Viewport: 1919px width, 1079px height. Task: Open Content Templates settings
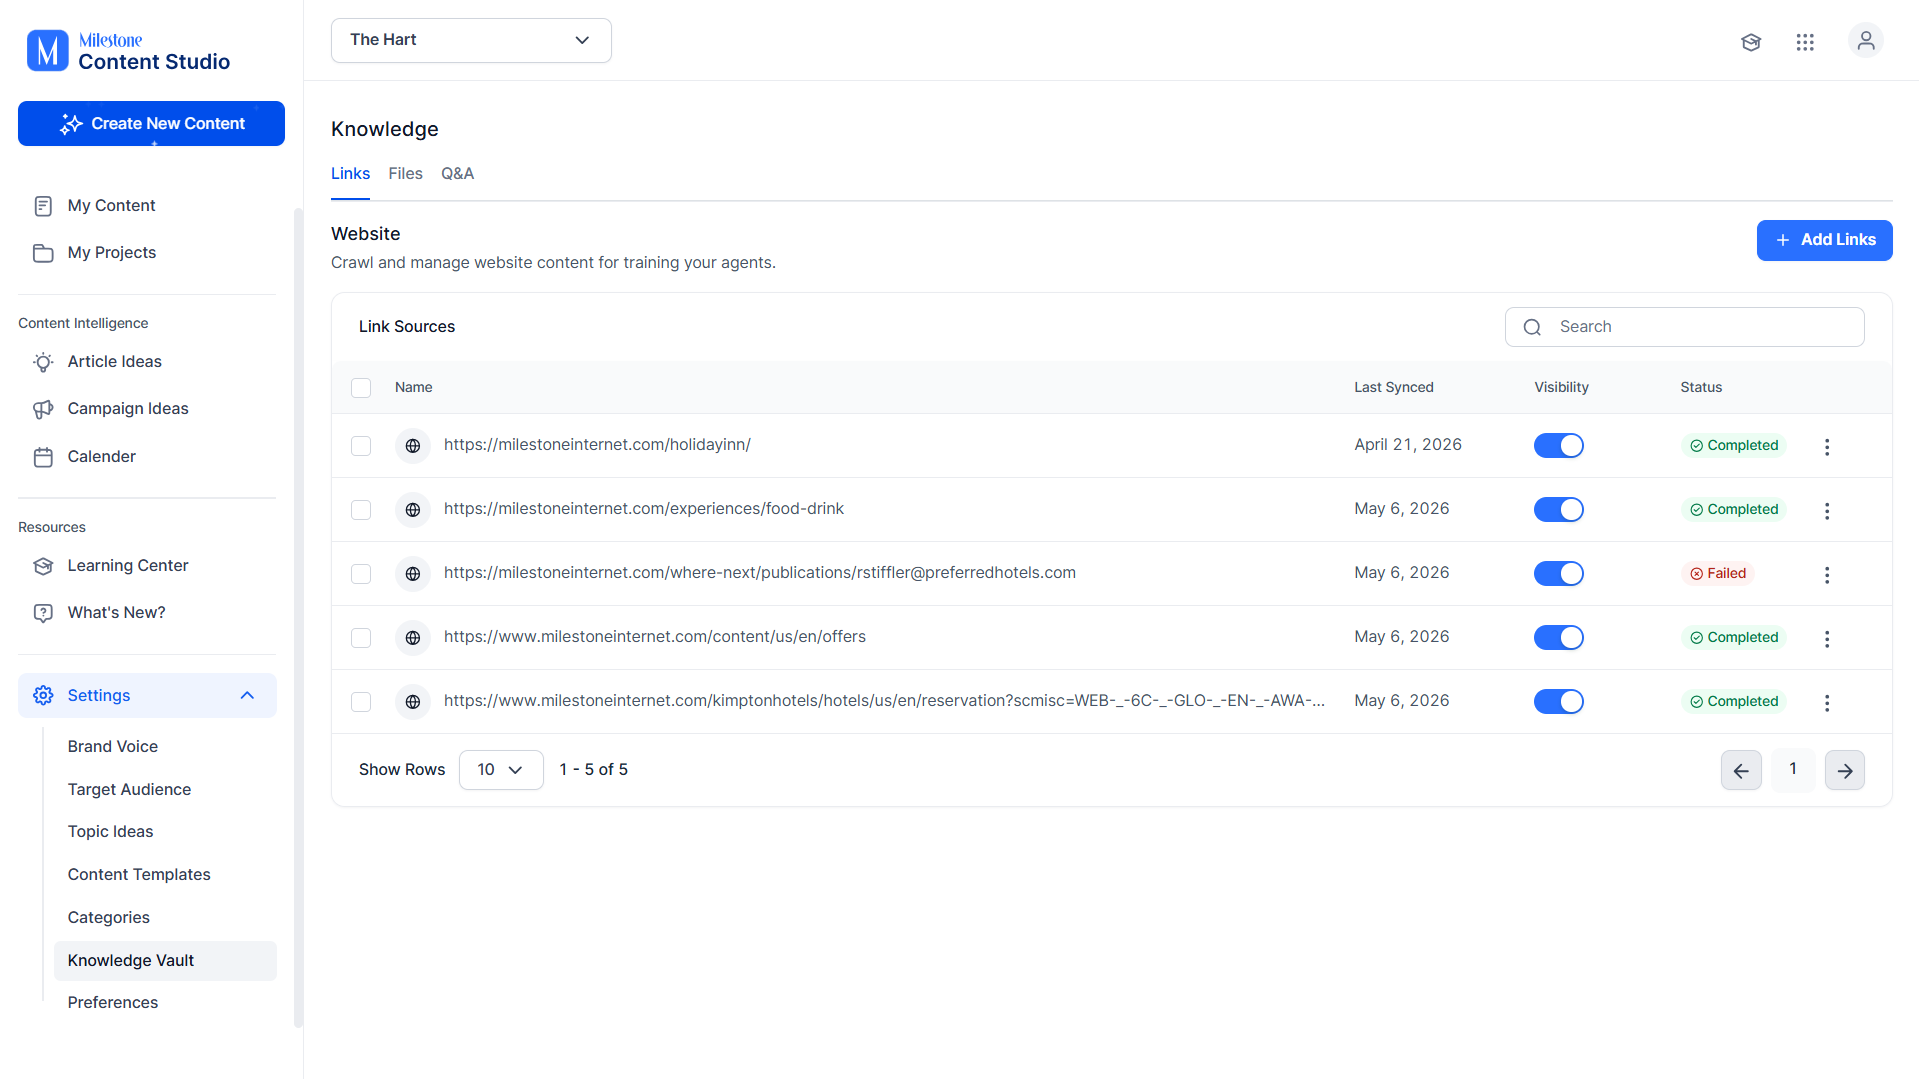coord(139,875)
